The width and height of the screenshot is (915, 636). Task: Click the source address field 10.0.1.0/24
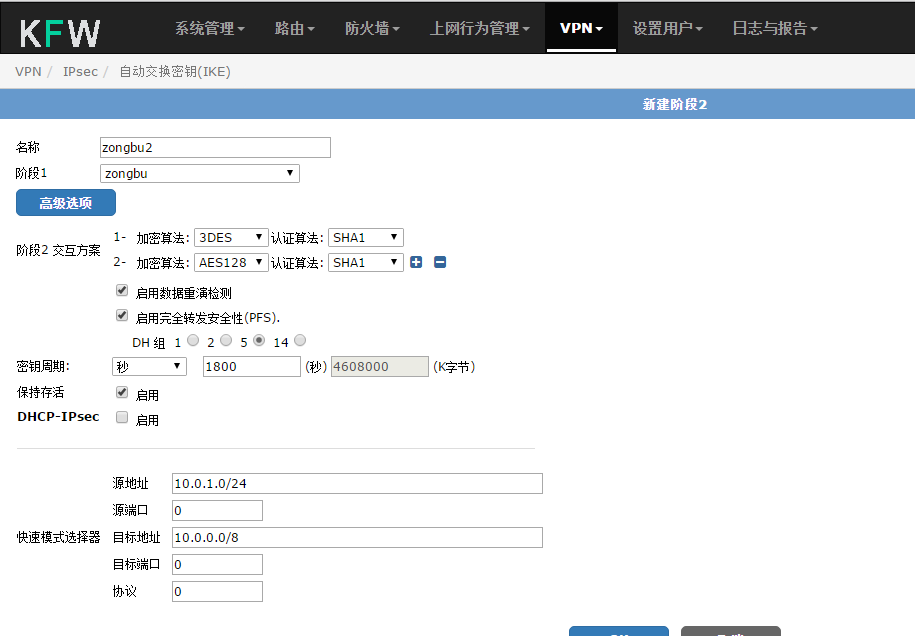click(357, 484)
